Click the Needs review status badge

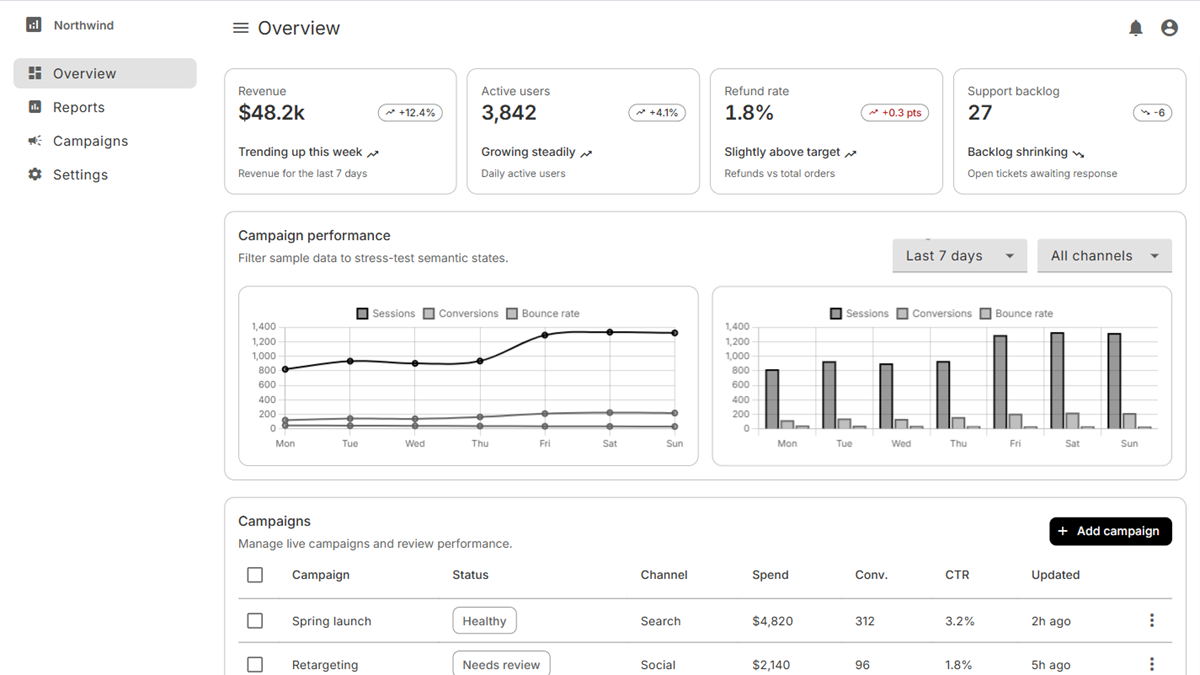point(501,664)
